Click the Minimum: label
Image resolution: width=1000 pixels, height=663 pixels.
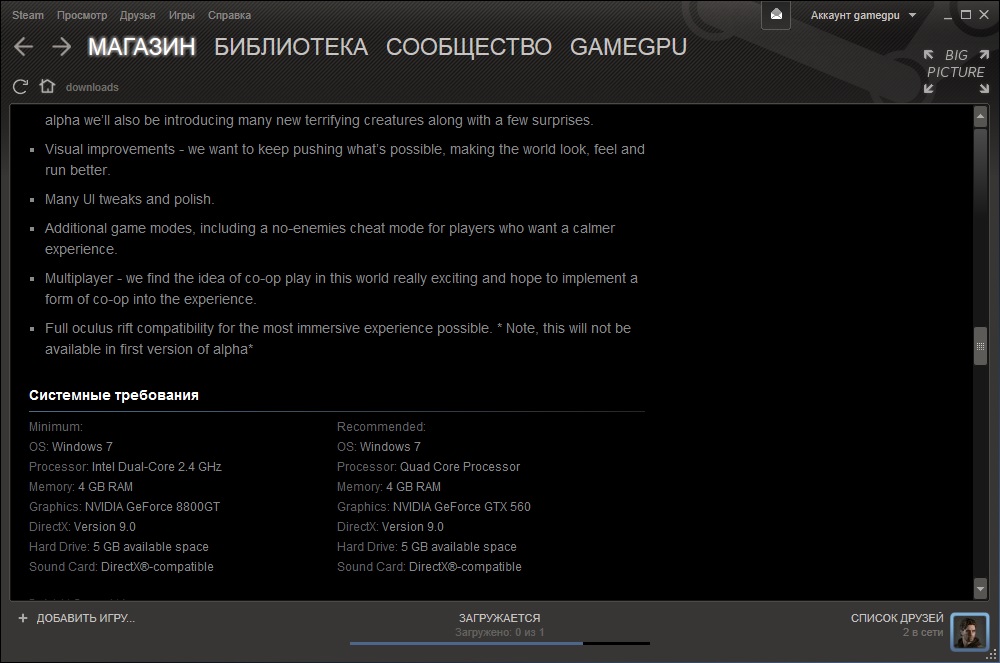pos(55,426)
